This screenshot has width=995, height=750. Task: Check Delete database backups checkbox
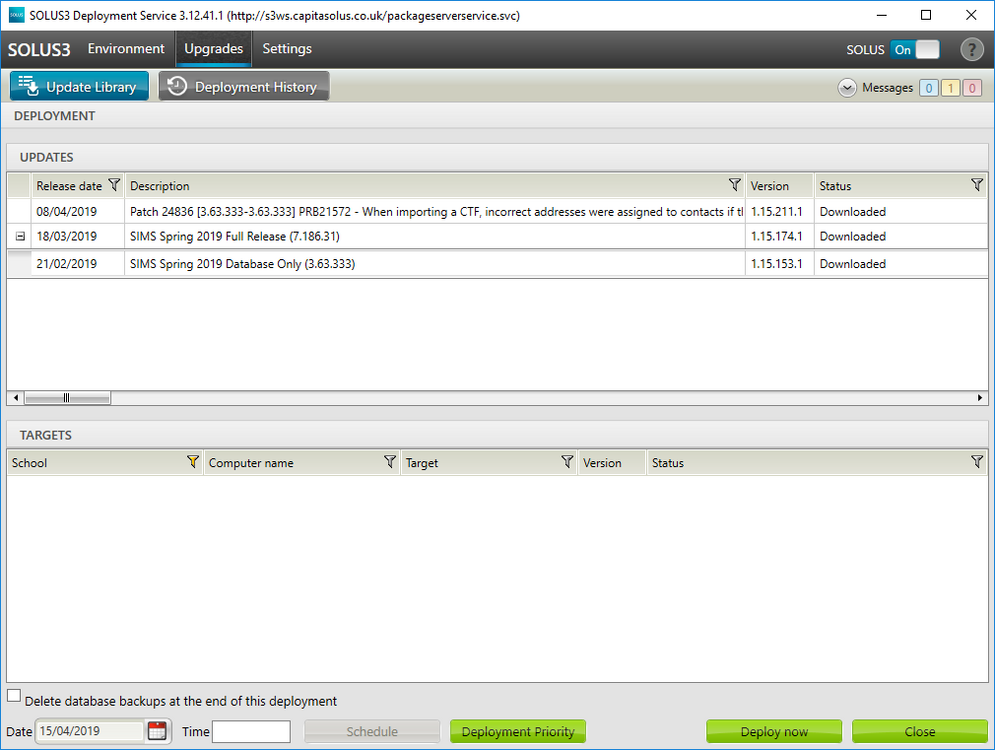14,695
